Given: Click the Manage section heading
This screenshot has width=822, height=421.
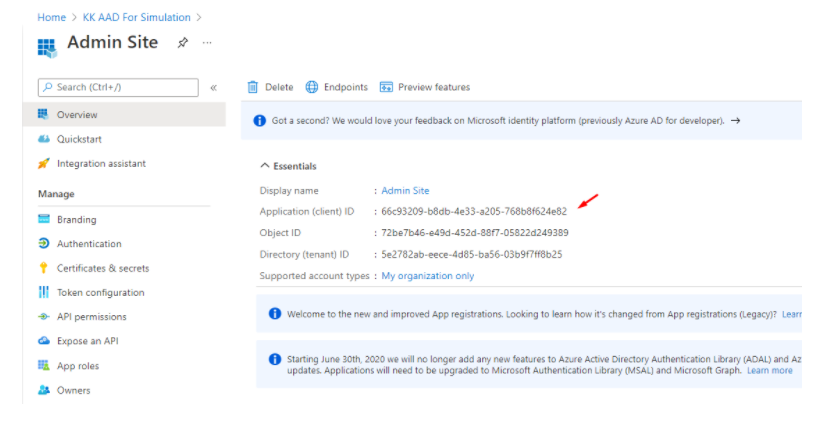Looking at the screenshot, I should [x=56, y=194].
